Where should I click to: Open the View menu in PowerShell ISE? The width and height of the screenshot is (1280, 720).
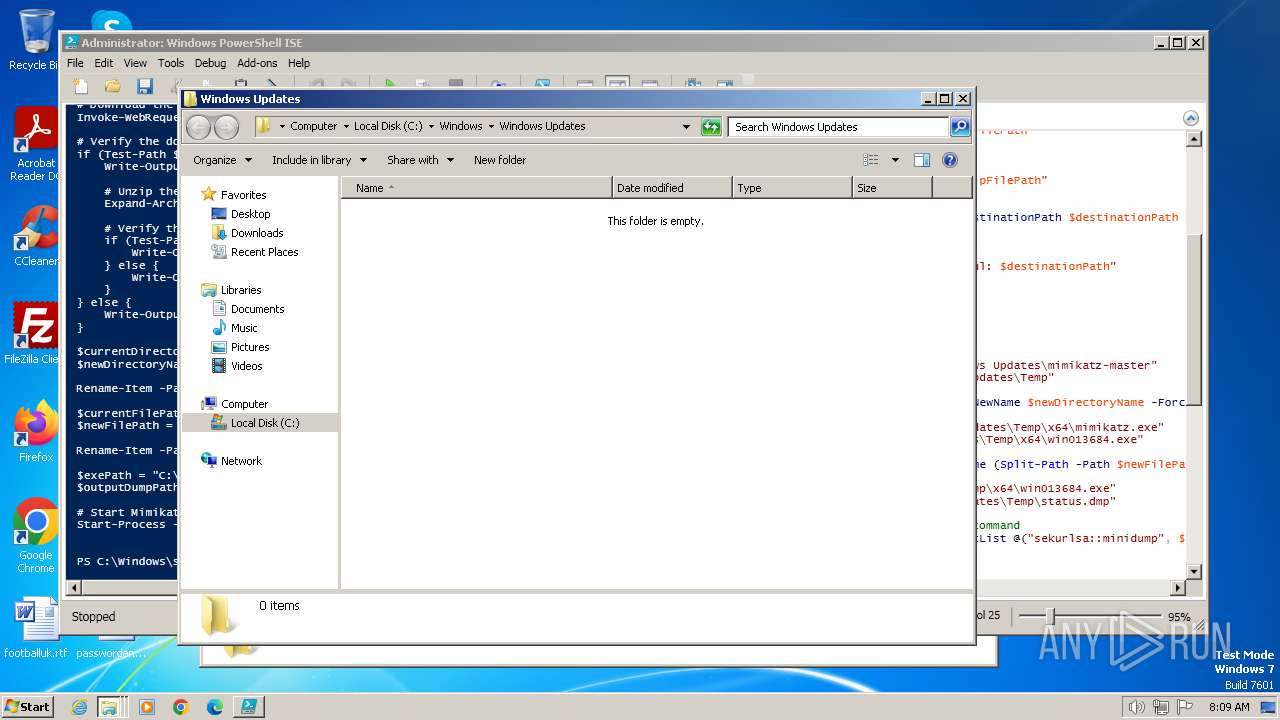pos(135,63)
